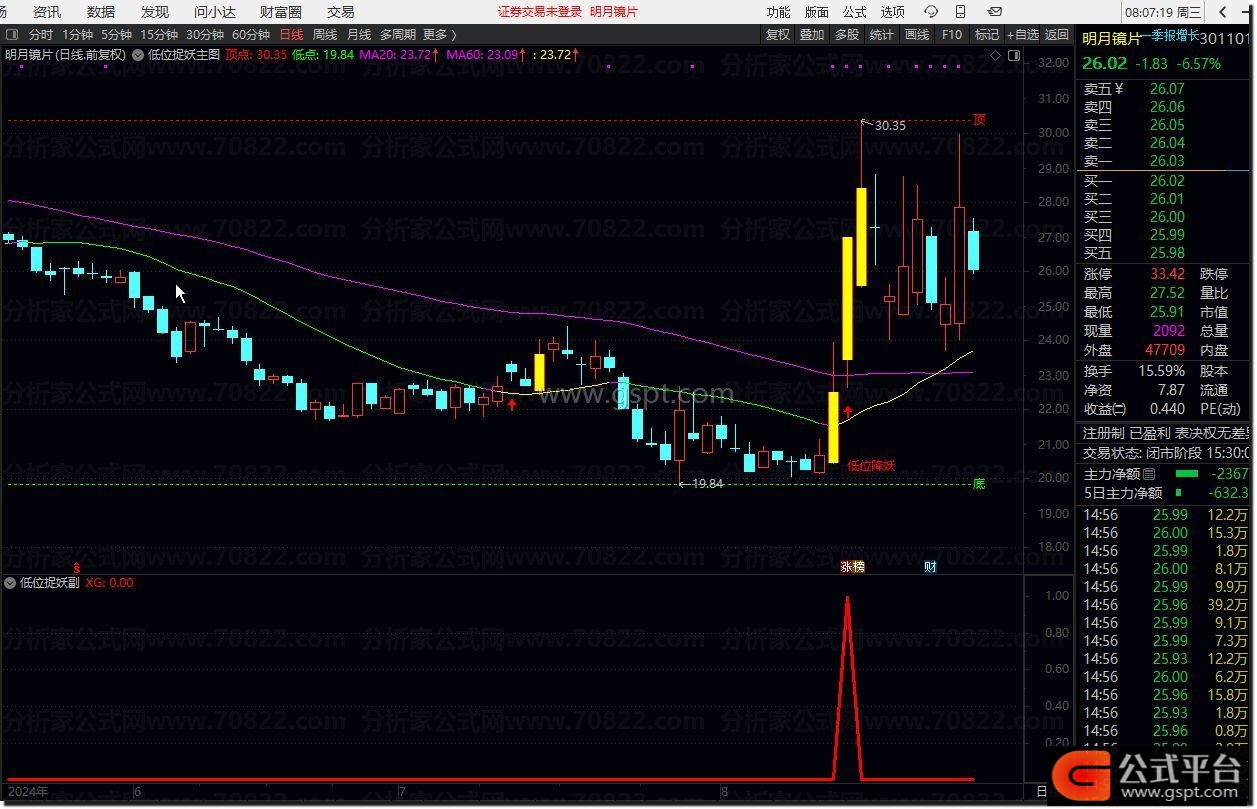Expand the 低位捉妖主图 indicator dropdown arrow

136,55
